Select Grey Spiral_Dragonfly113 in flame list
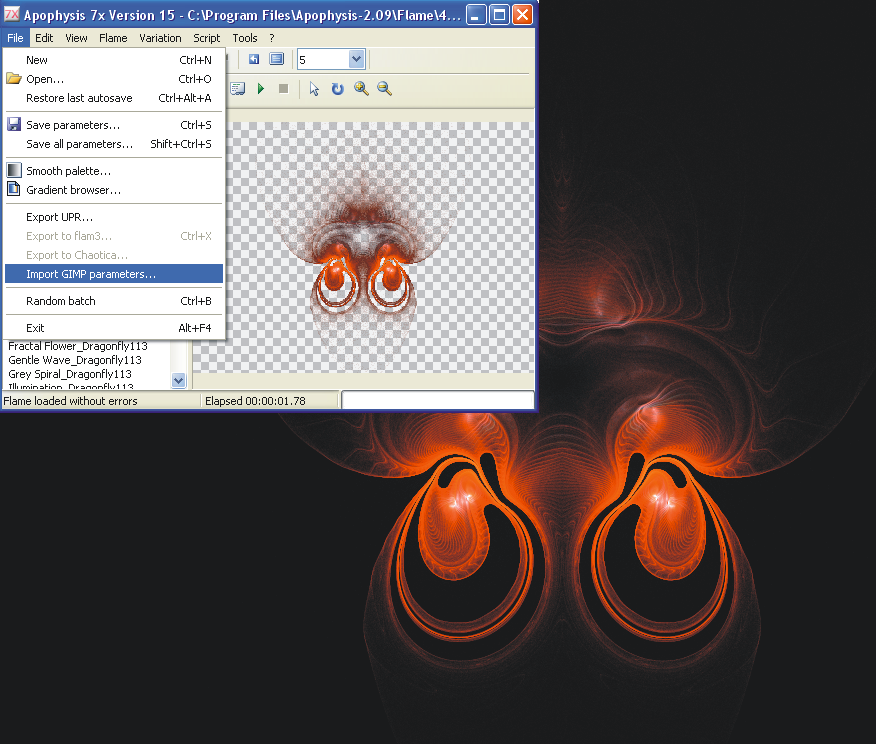This screenshot has height=744, width=876. [70, 374]
